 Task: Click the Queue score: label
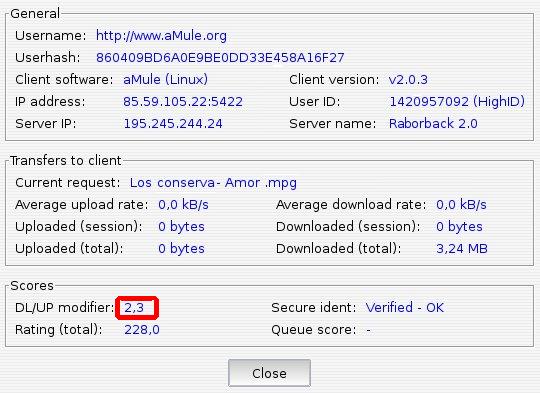click(314, 330)
